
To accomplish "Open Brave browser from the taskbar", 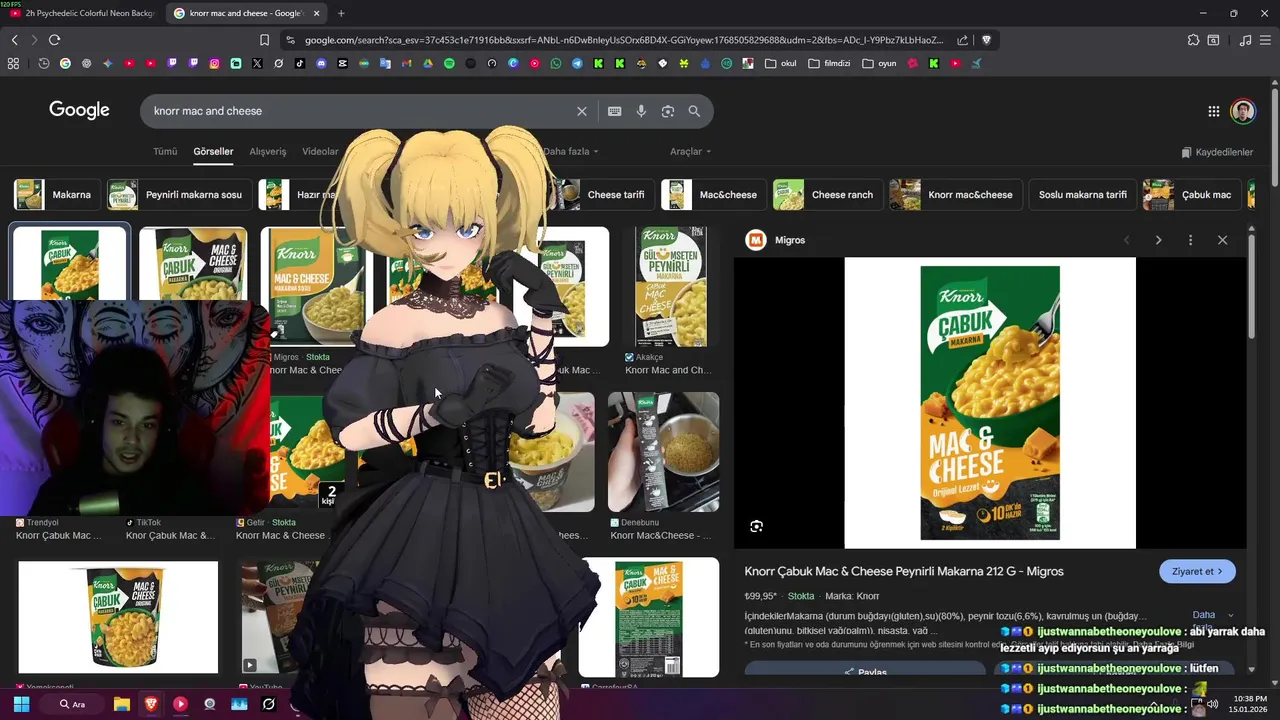I will point(150,704).
